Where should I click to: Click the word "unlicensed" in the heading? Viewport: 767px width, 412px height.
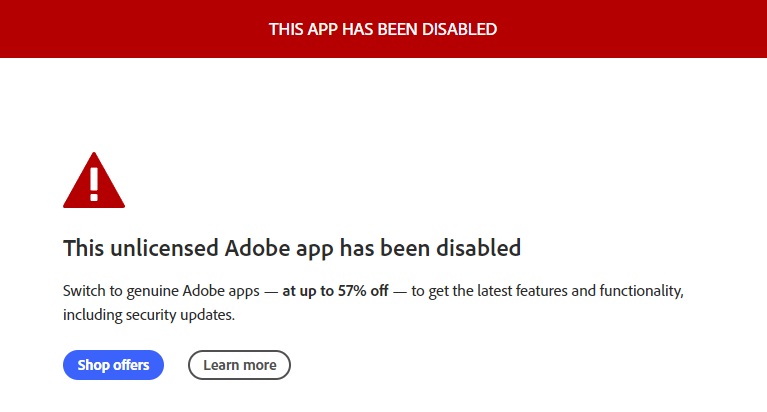click(163, 247)
